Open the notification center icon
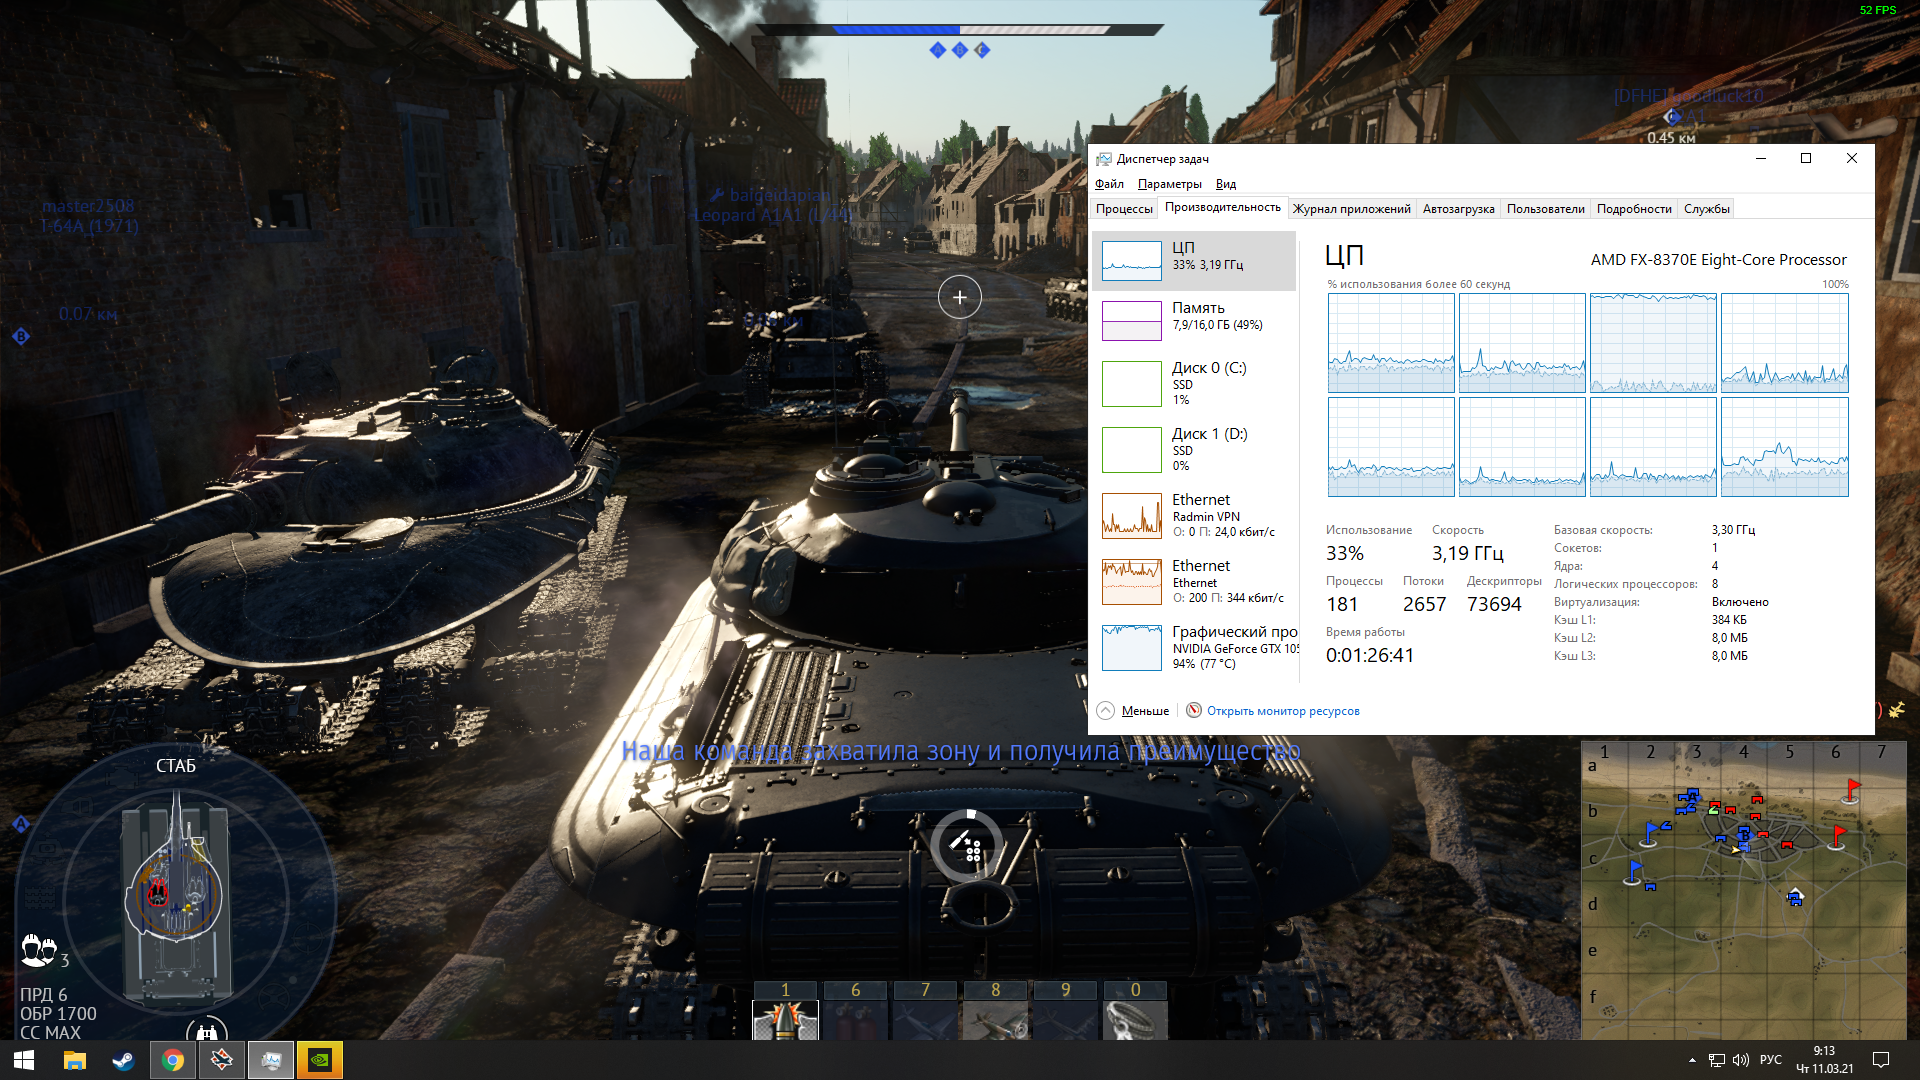Screen dimensions: 1920x1080 click(x=1880, y=1060)
